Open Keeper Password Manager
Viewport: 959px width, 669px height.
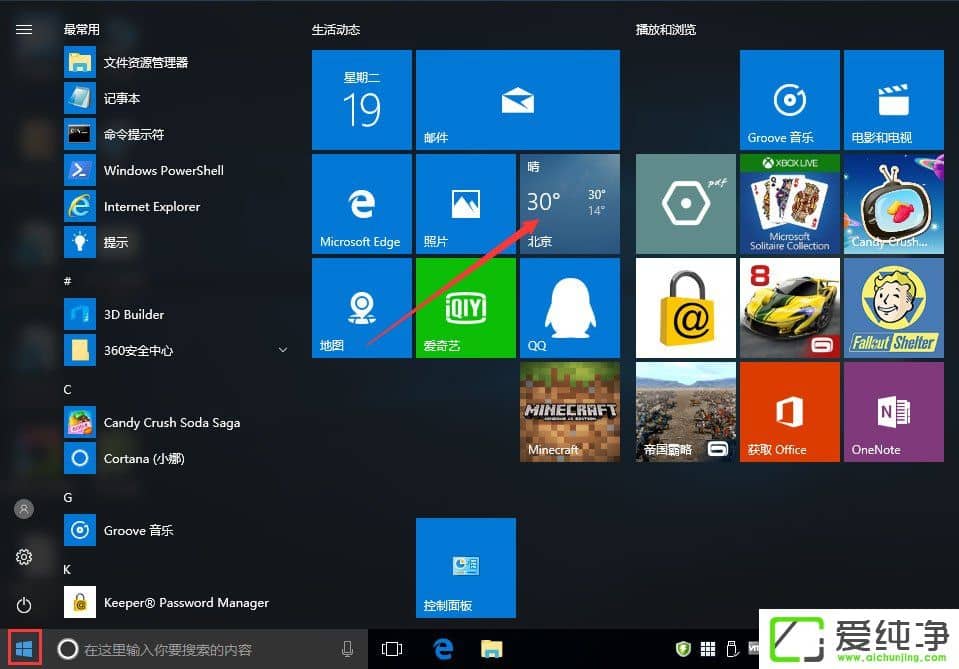pos(185,602)
